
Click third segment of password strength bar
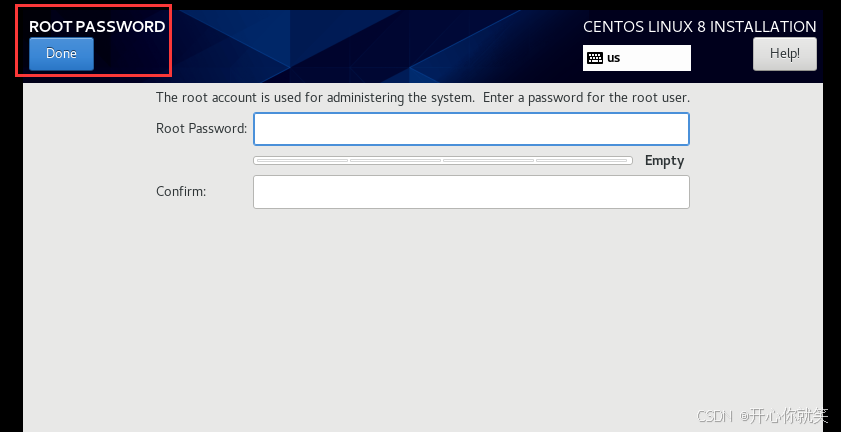coord(489,160)
